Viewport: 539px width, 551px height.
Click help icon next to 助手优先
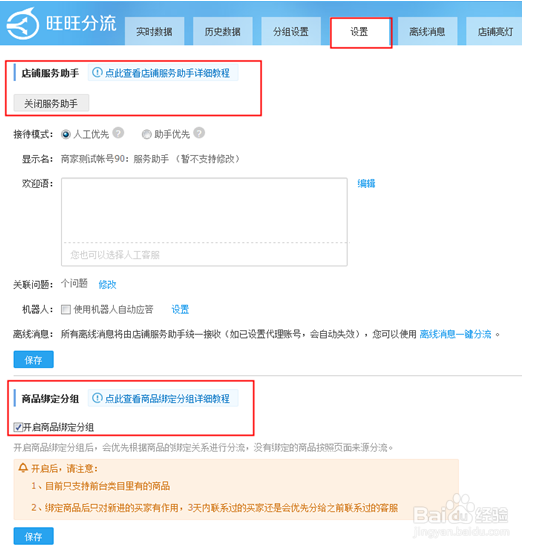tap(199, 133)
